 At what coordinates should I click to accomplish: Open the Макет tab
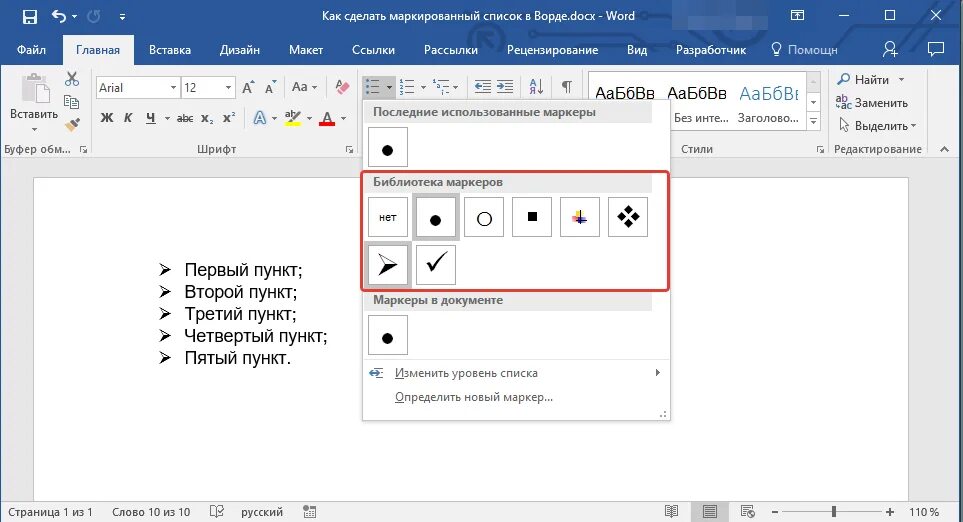tap(306, 50)
